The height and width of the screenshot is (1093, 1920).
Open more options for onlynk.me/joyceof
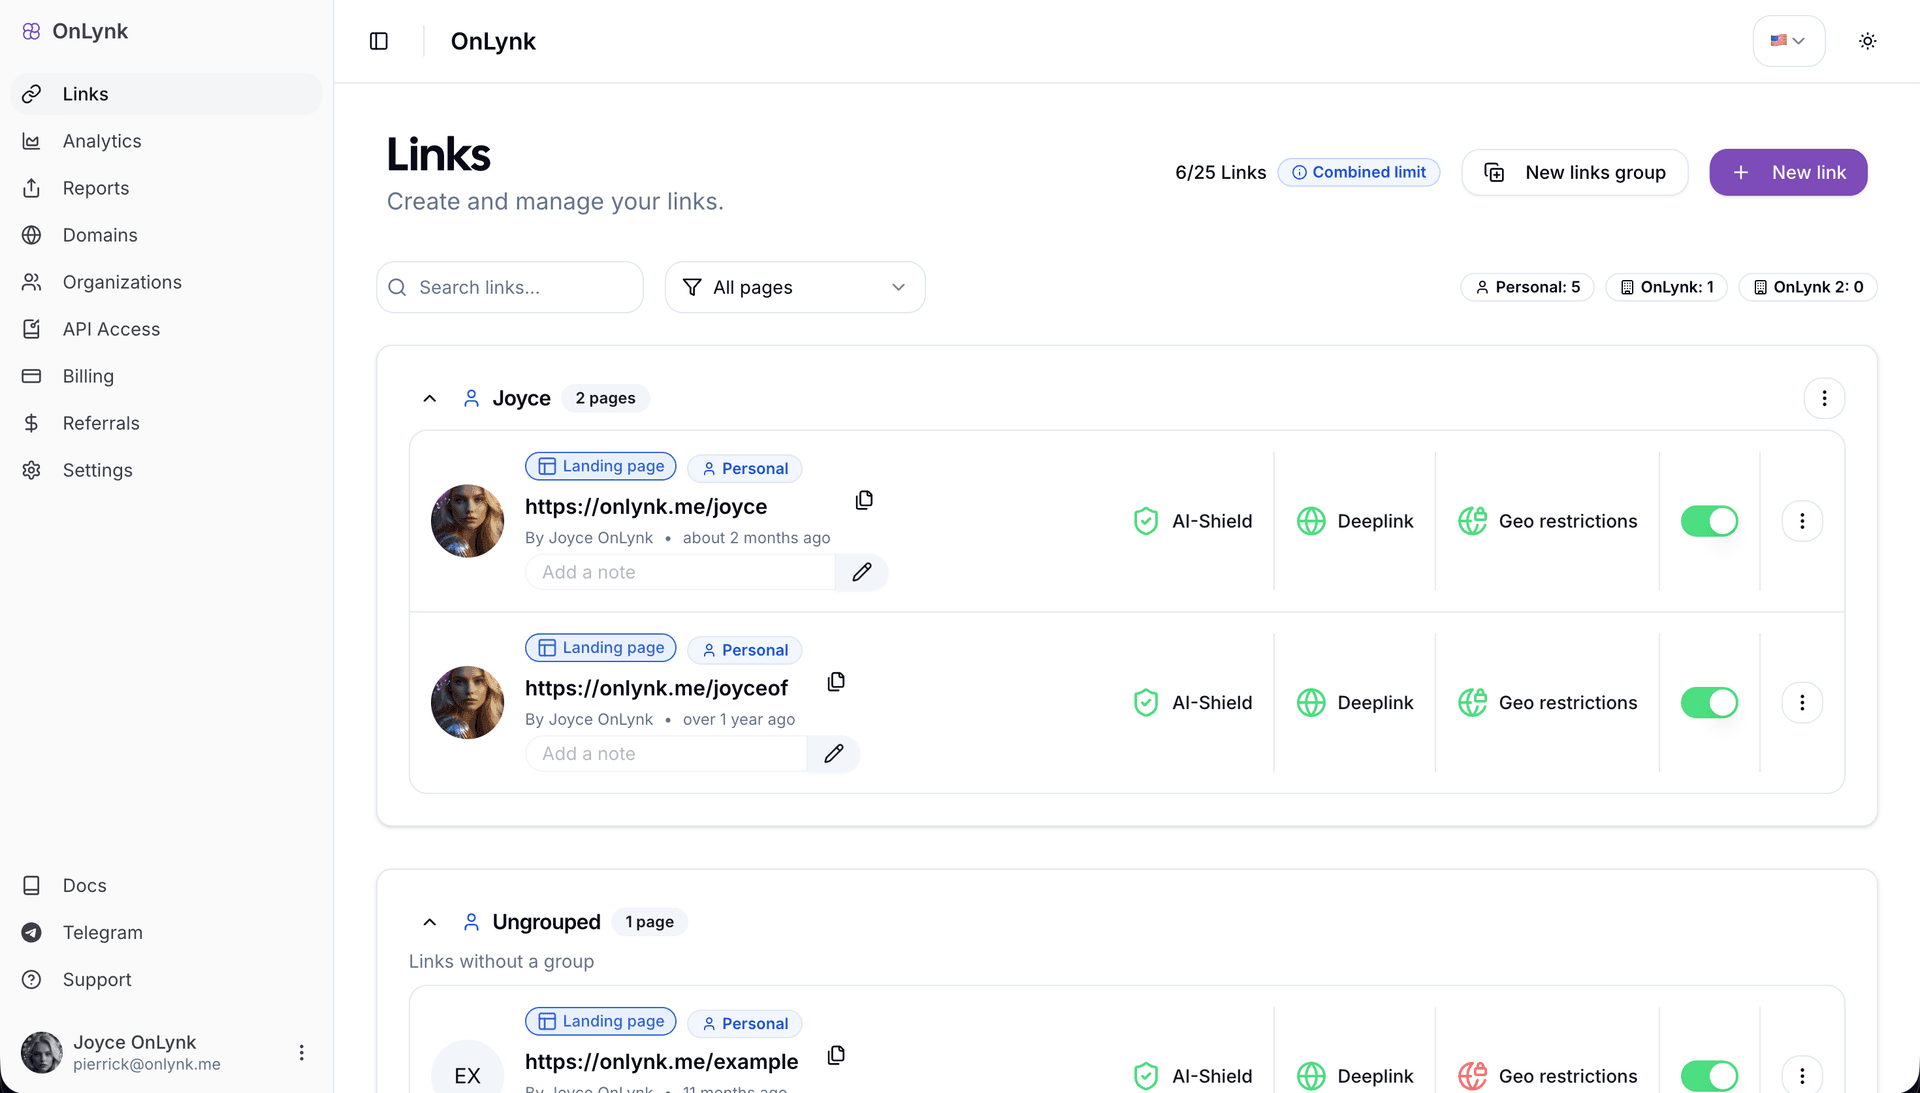1802,703
